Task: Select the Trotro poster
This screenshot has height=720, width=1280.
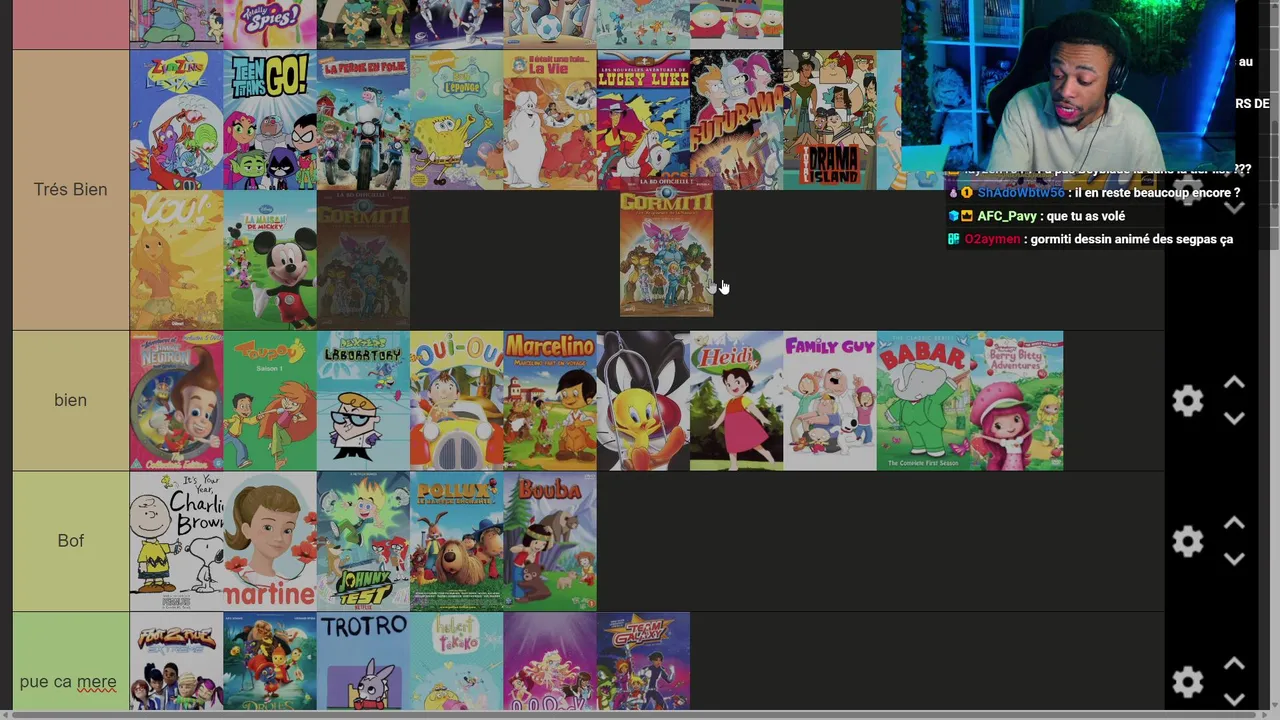Action: [x=363, y=662]
